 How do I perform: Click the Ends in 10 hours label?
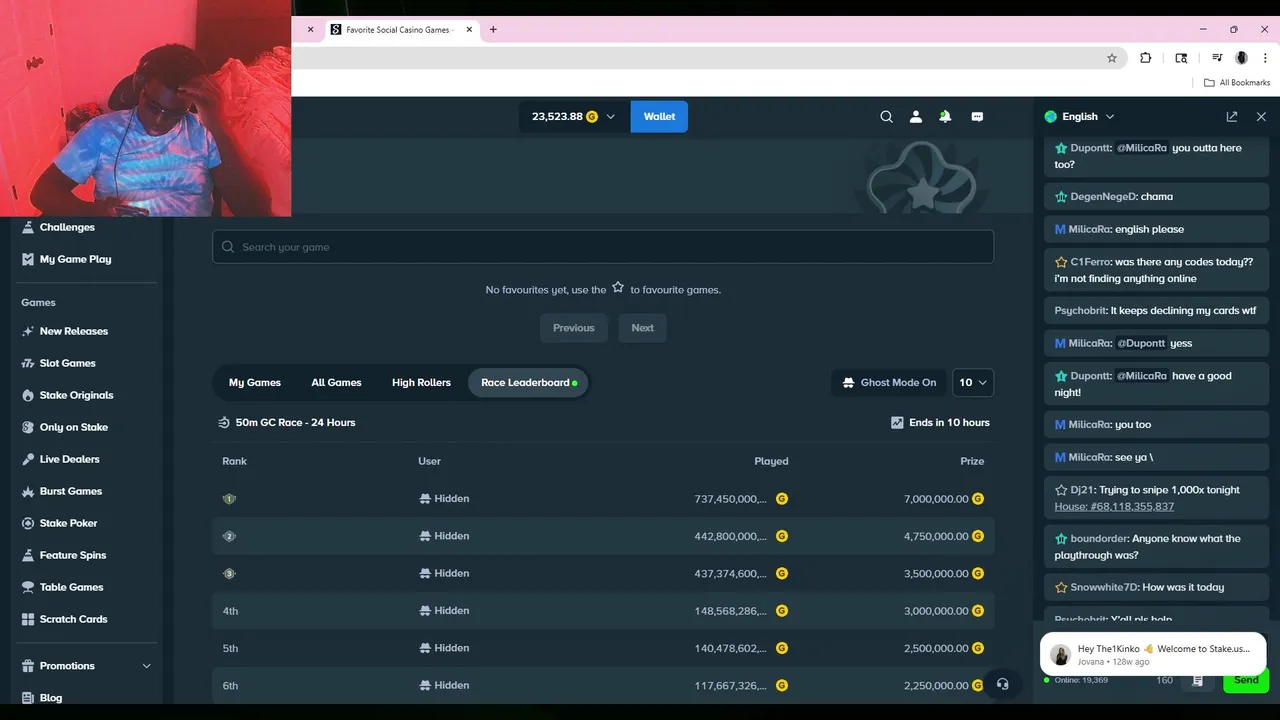[x=949, y=423]
